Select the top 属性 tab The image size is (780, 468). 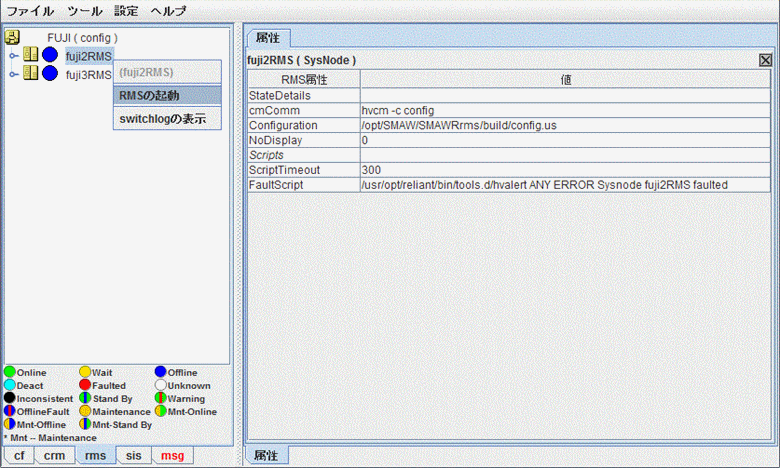click(x=268, y=38)
